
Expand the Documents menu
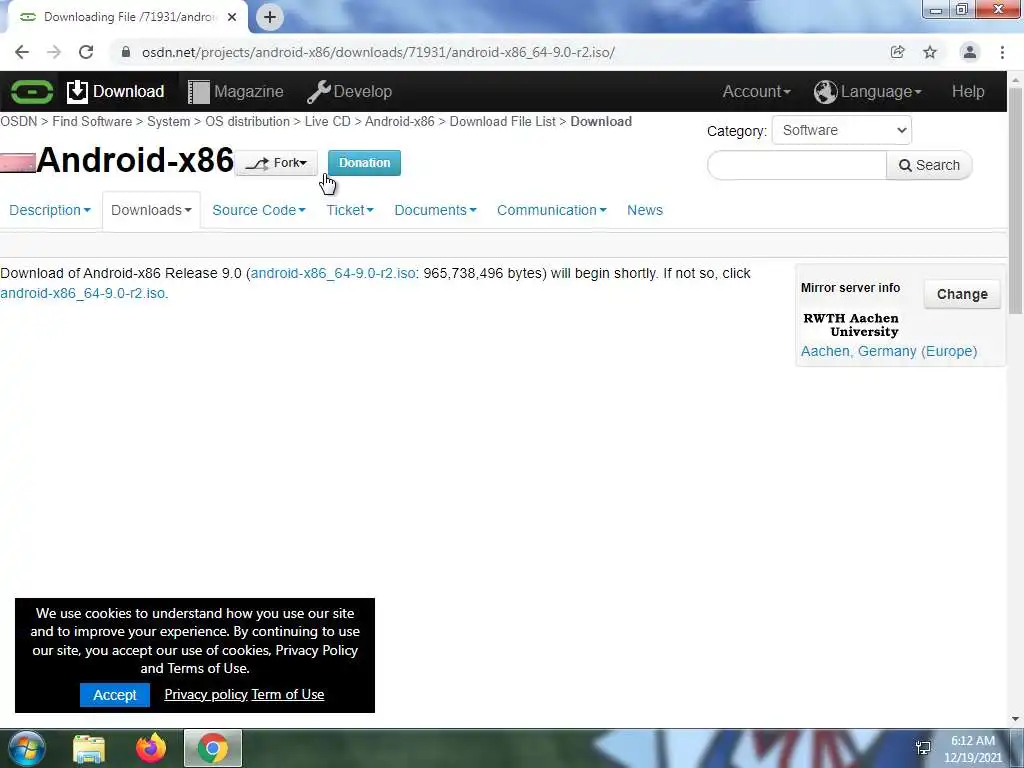(435, 210)
